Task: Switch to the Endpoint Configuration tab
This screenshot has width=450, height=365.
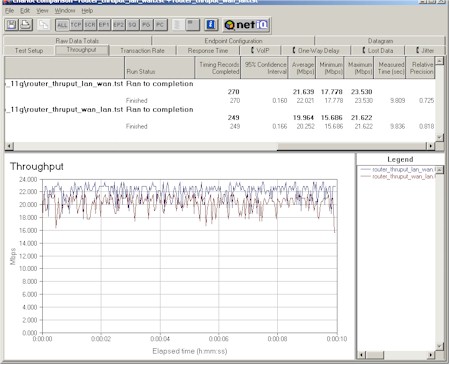Action: (233, 41)
